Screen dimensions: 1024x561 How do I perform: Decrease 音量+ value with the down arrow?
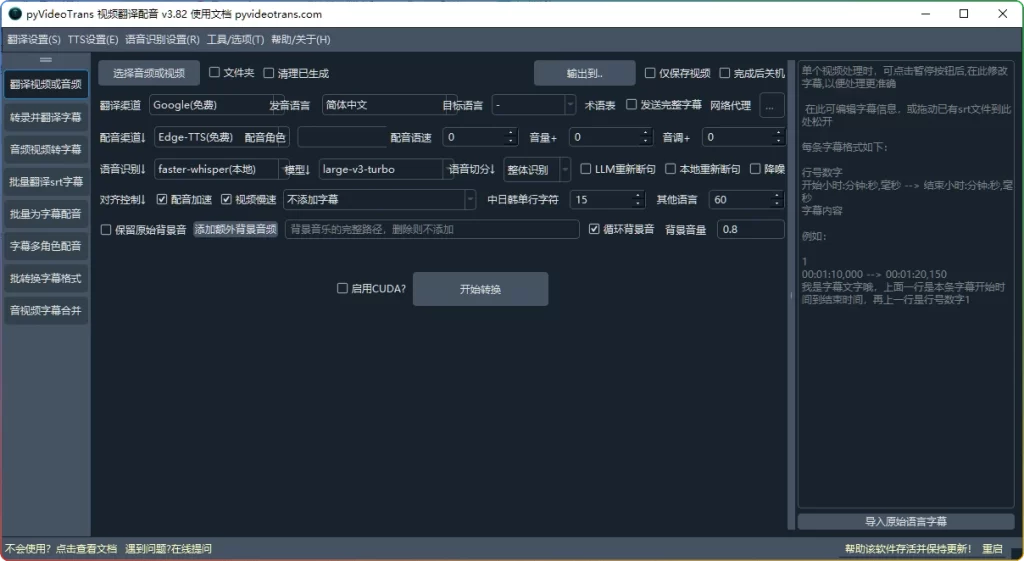click(x=645, y=141)
